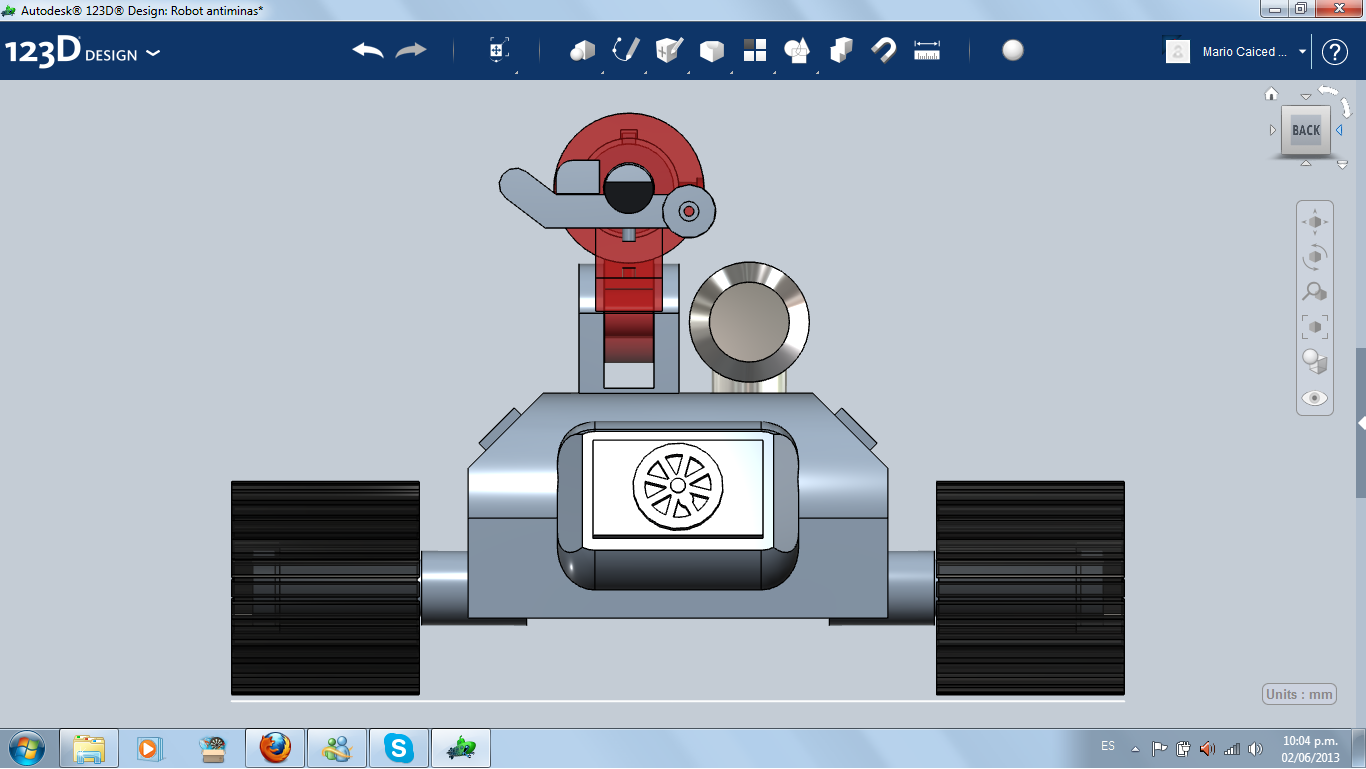Open the Transform tool
The height and width of the screenshot is (769, 1366).
pos(499,50)
